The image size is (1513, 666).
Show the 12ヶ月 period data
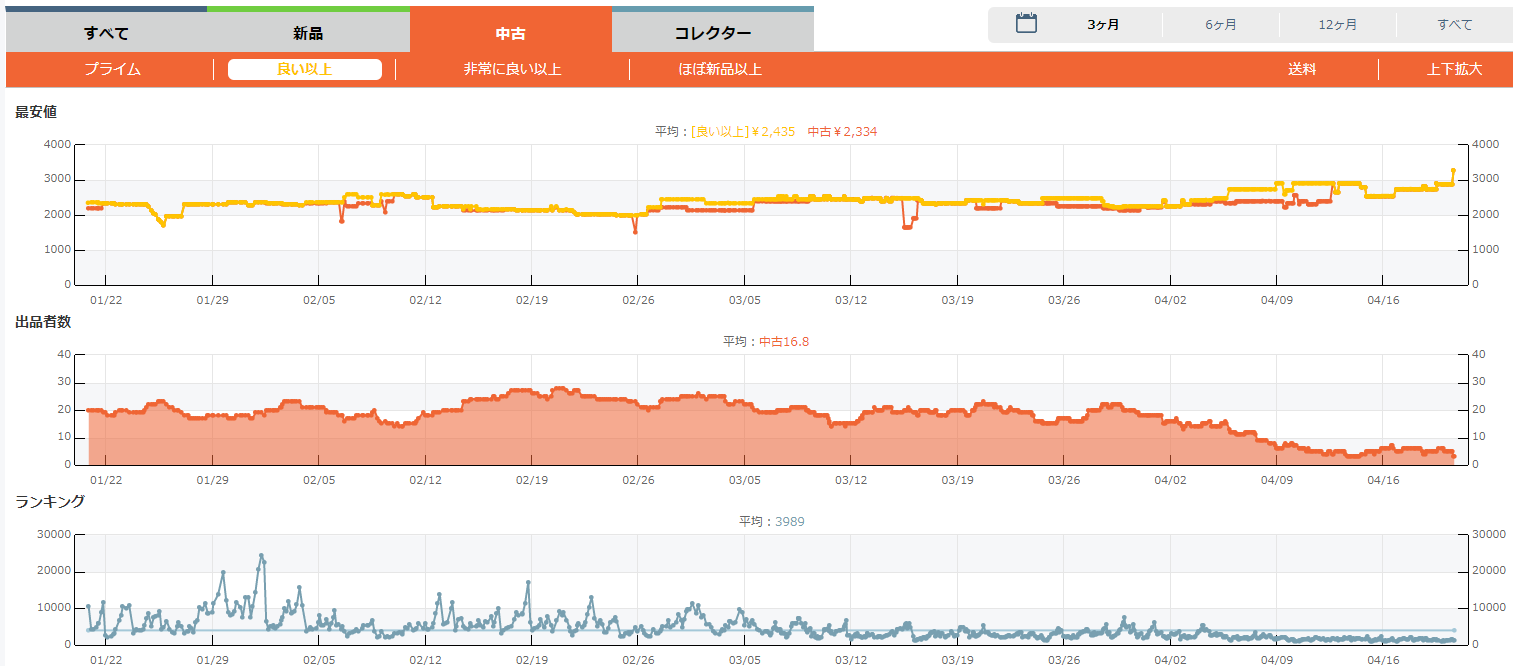click(x=1337, y=25)
